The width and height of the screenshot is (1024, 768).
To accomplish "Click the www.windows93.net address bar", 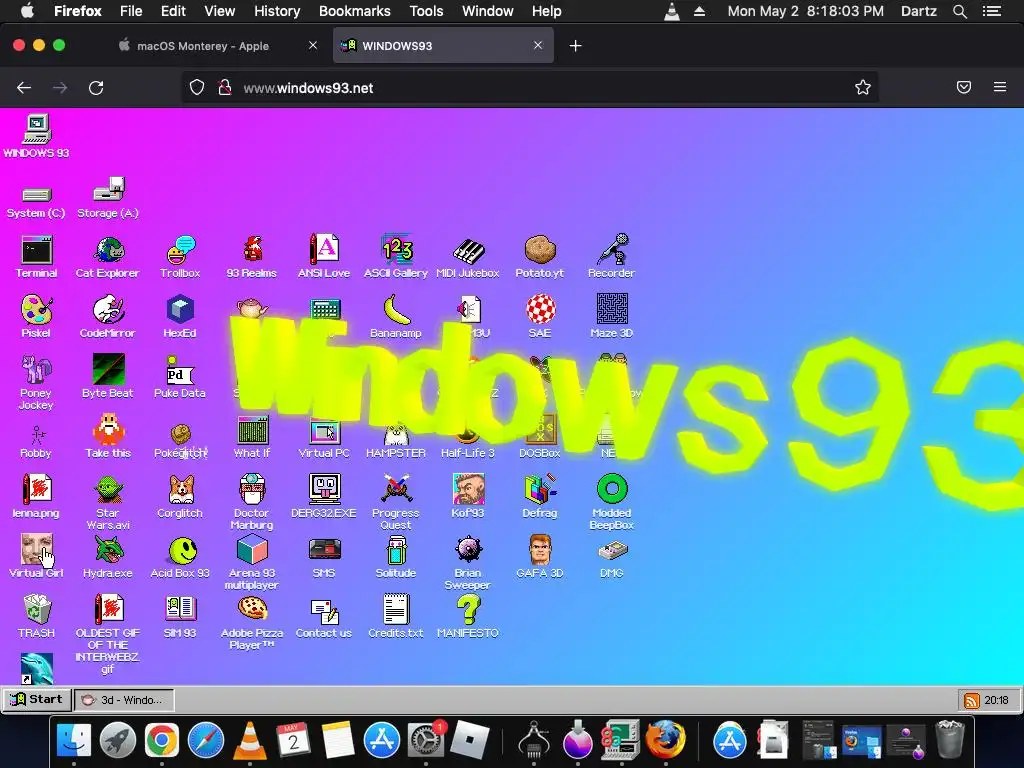I will [x=530, y=88].
